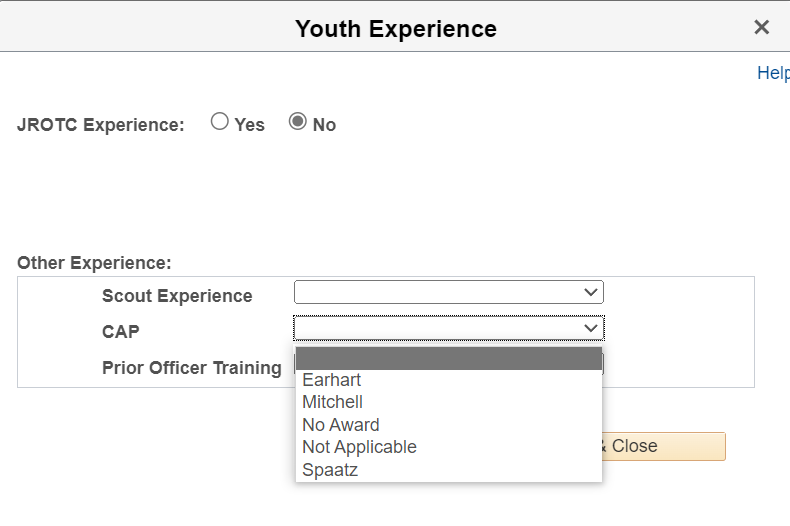
Task: Select the Spaatz award option
Action: 330,469
